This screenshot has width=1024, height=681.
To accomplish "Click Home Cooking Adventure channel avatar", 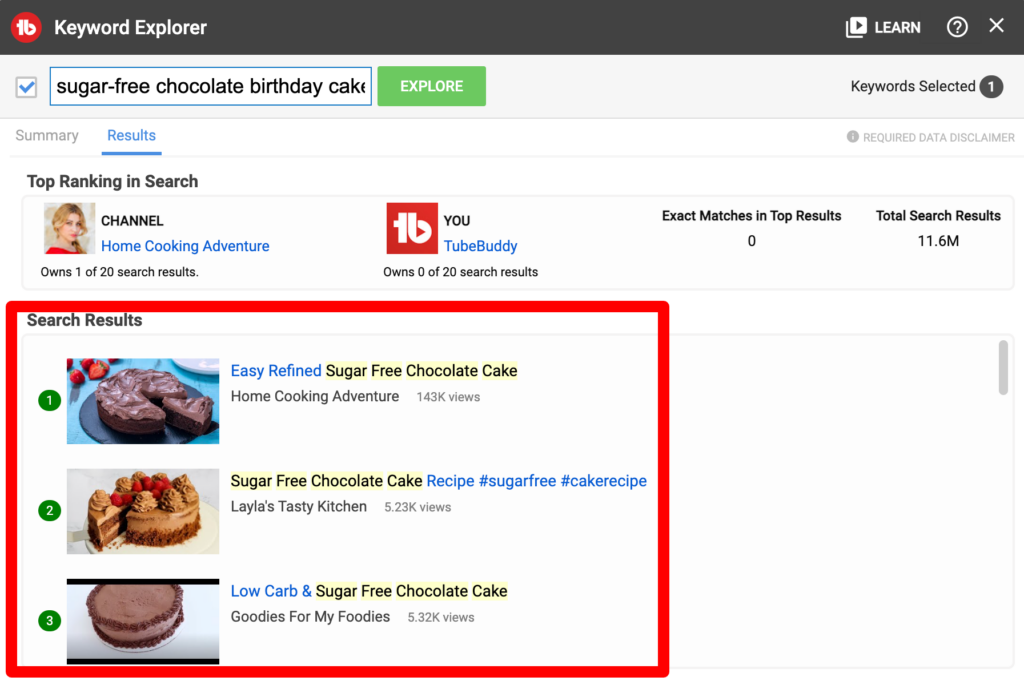I will pos(69,229).
